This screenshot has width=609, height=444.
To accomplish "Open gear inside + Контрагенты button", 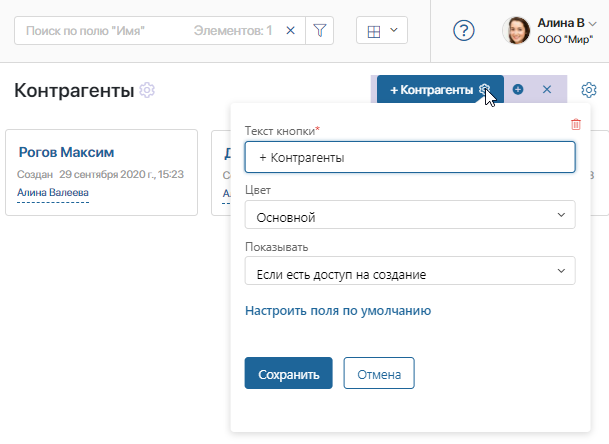I will [484, 90].
